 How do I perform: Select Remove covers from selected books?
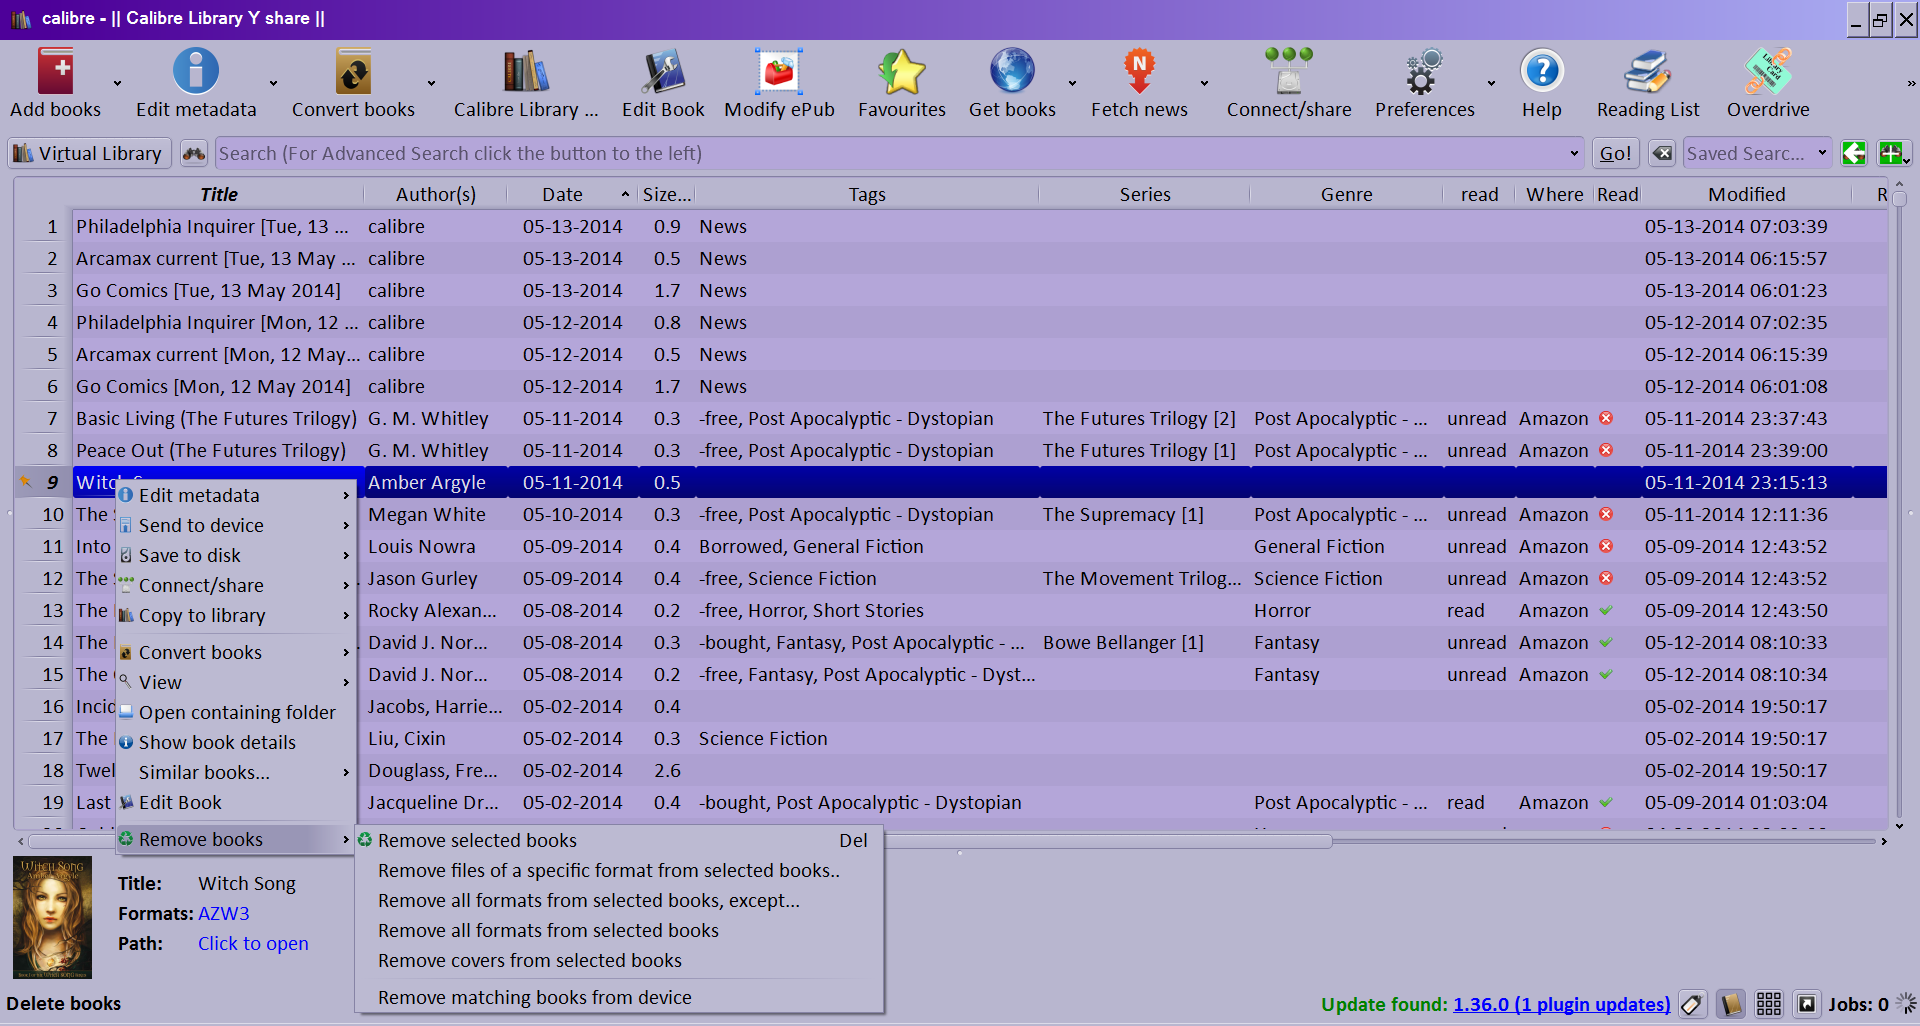619,960
